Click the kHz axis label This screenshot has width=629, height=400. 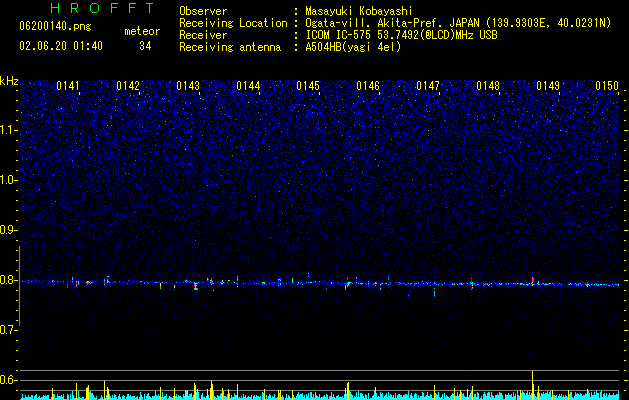pyautogui.click(x=9, y=81)
